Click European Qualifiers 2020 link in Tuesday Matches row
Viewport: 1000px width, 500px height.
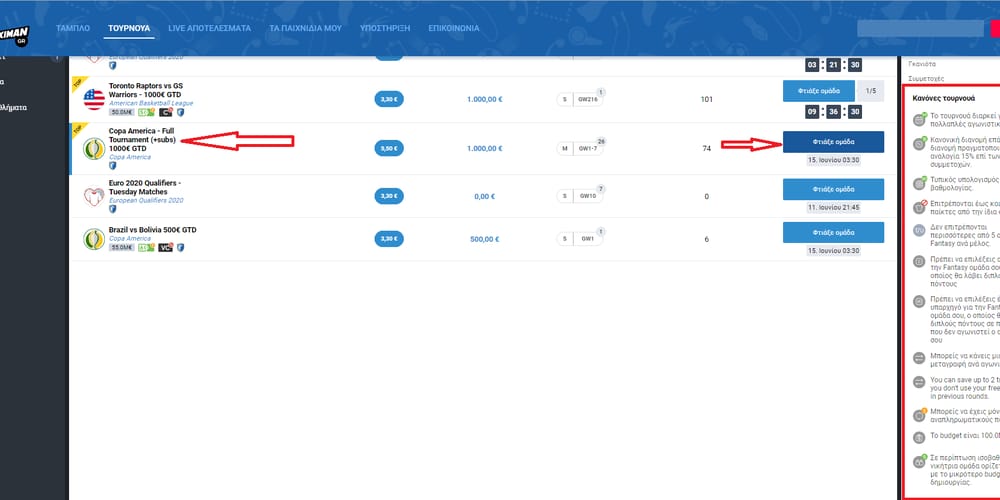(x=146, y=200)
